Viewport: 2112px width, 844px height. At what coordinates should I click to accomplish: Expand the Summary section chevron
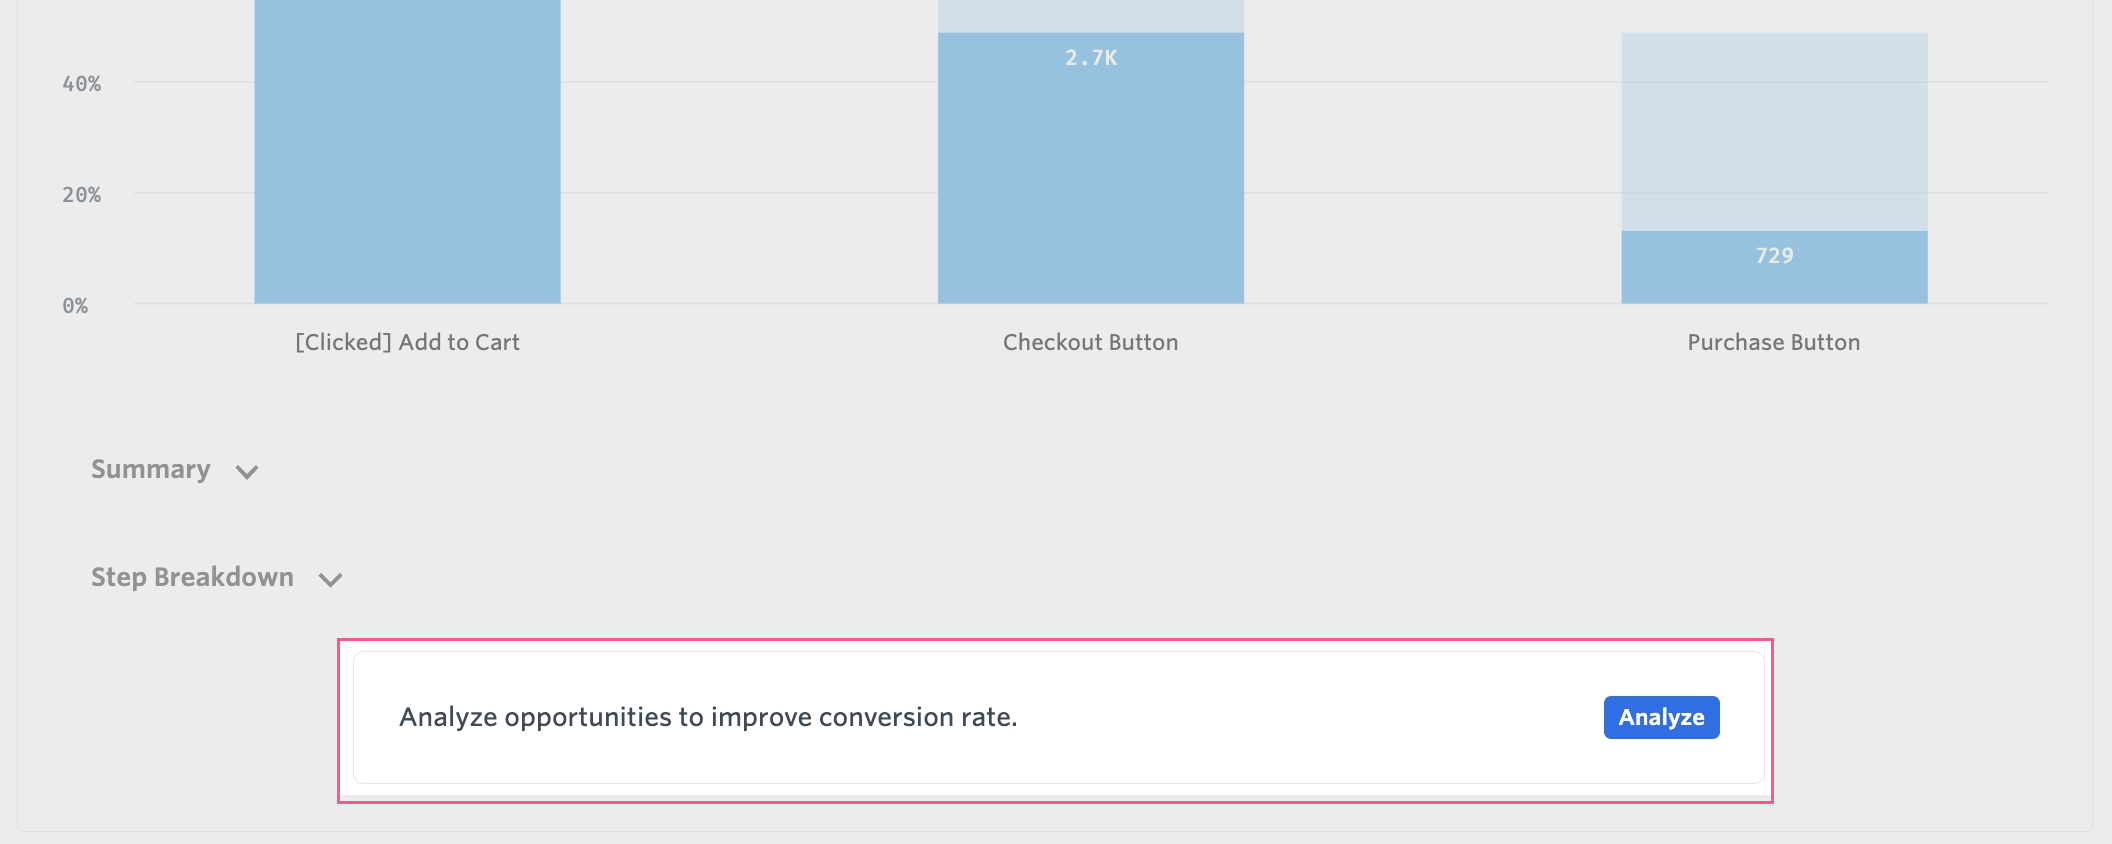coord(247,472)
